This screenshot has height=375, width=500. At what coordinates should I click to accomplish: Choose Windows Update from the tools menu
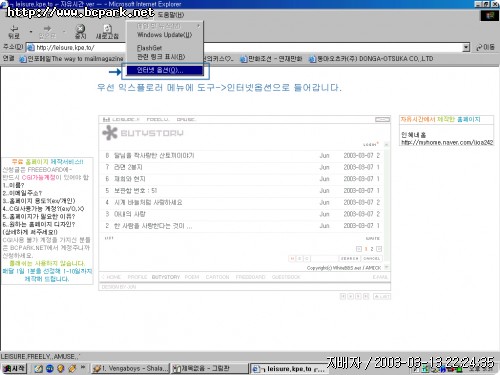(x=164, y=35)
